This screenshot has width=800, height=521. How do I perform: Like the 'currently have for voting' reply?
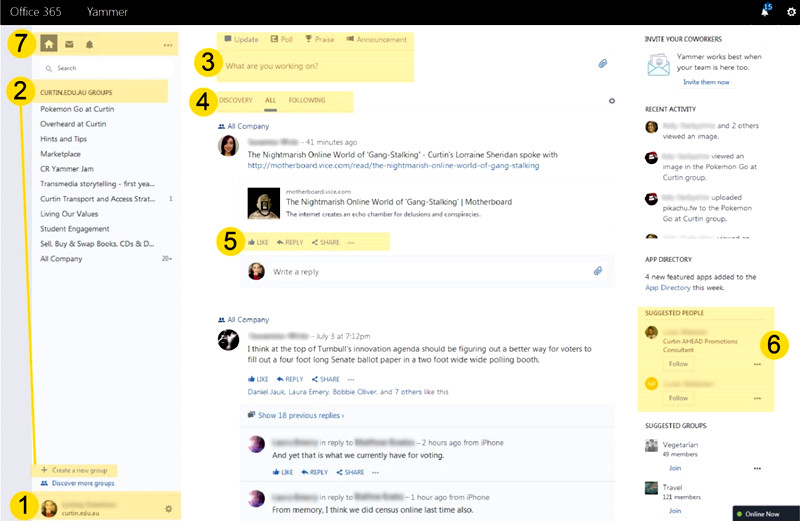[283, 472]
